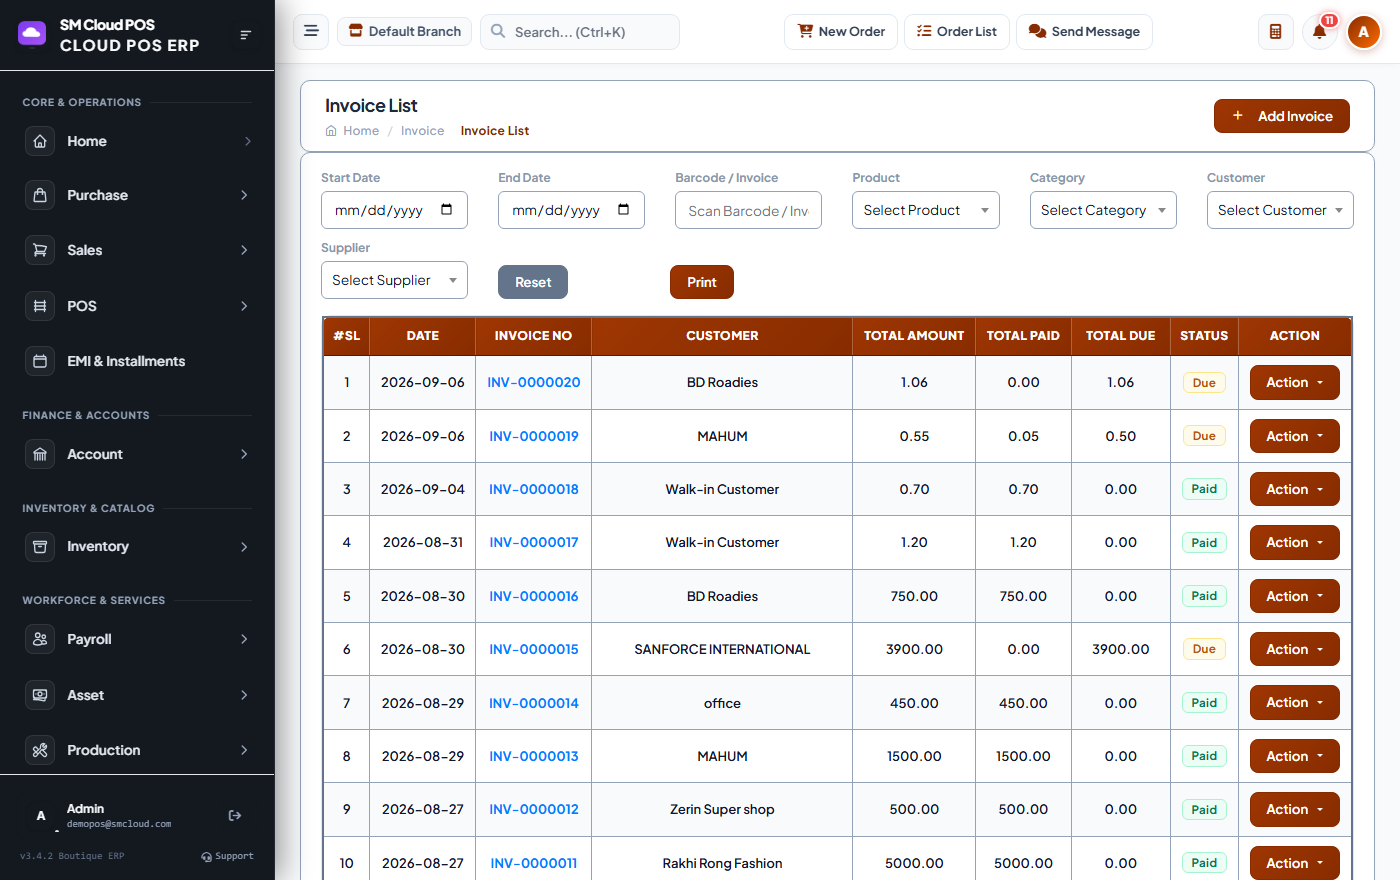Open the Select Category dropdown
The image size is (1400, 880).
point(1103,210)
